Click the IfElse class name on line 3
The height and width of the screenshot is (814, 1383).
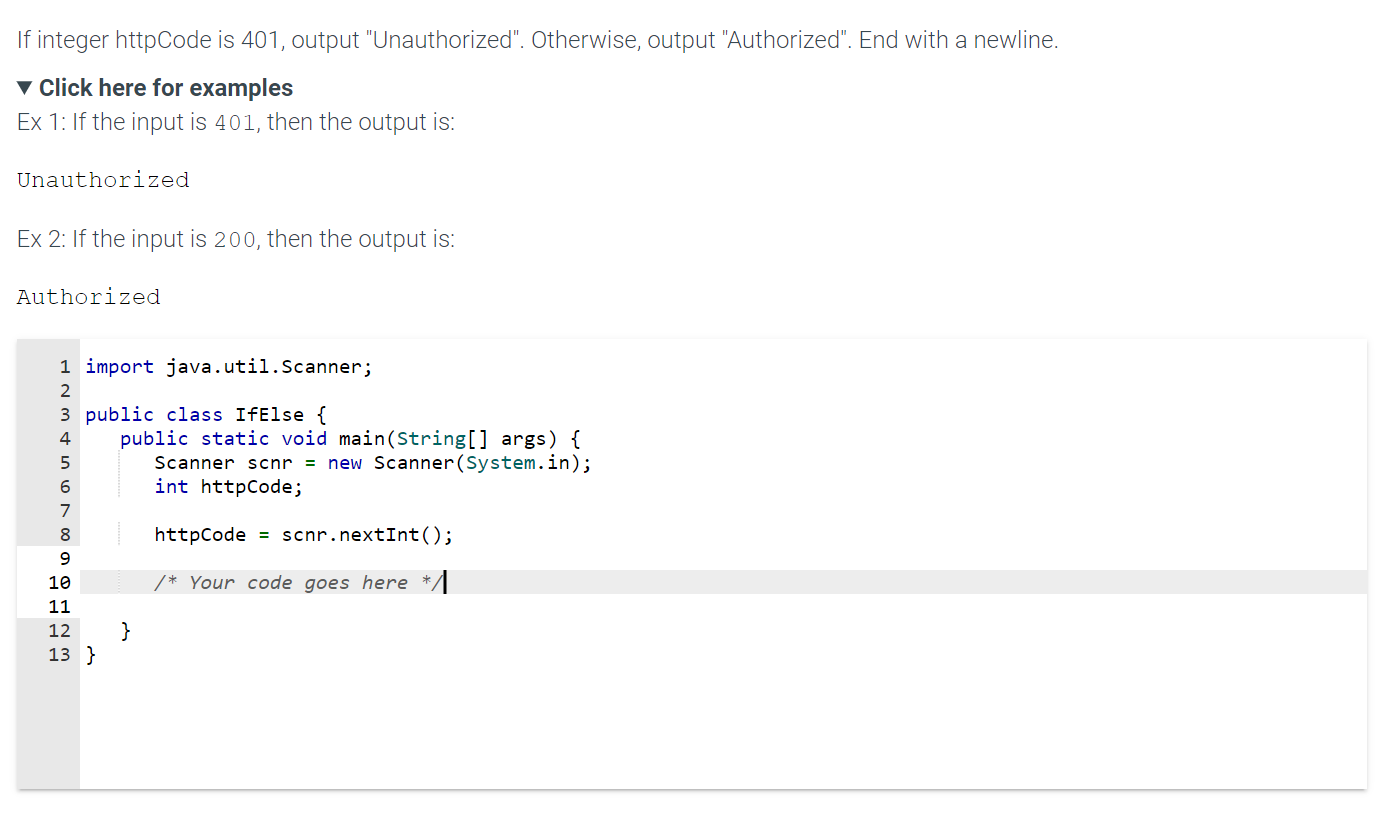(270, 414)
